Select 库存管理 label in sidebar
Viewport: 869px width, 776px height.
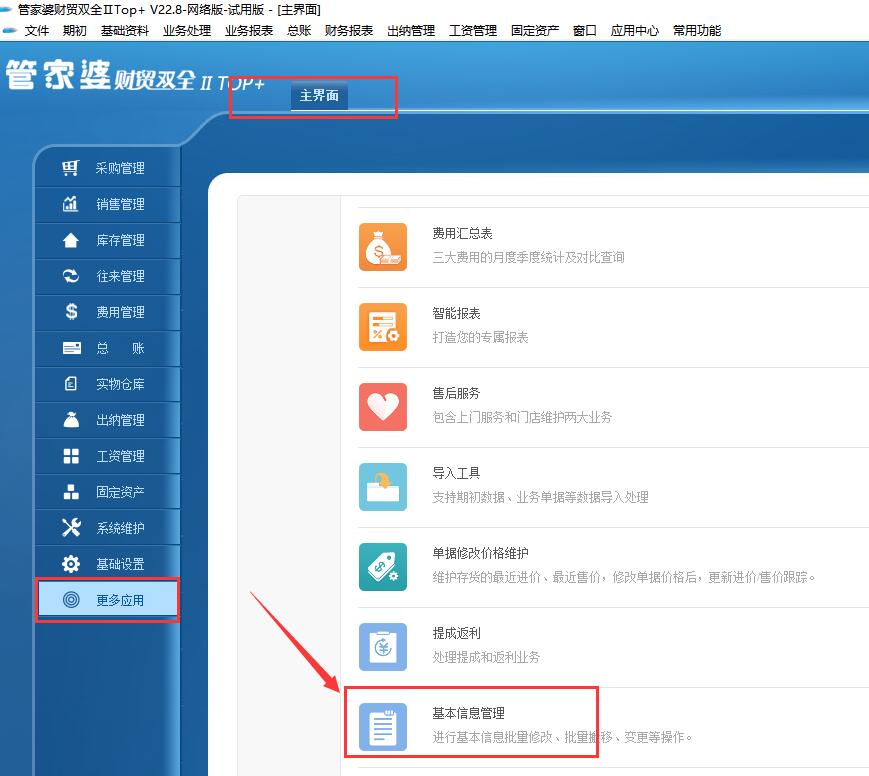[120, 240]
